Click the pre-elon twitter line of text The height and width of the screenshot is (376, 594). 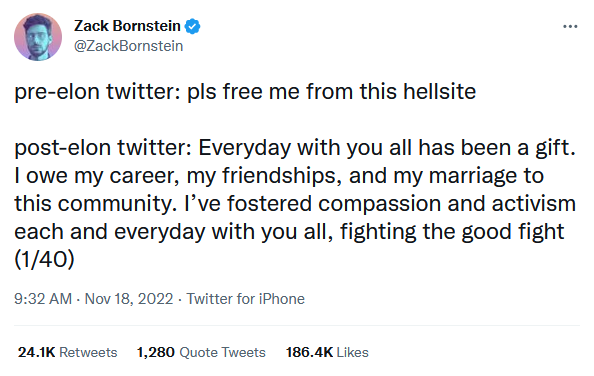[245, 92]
